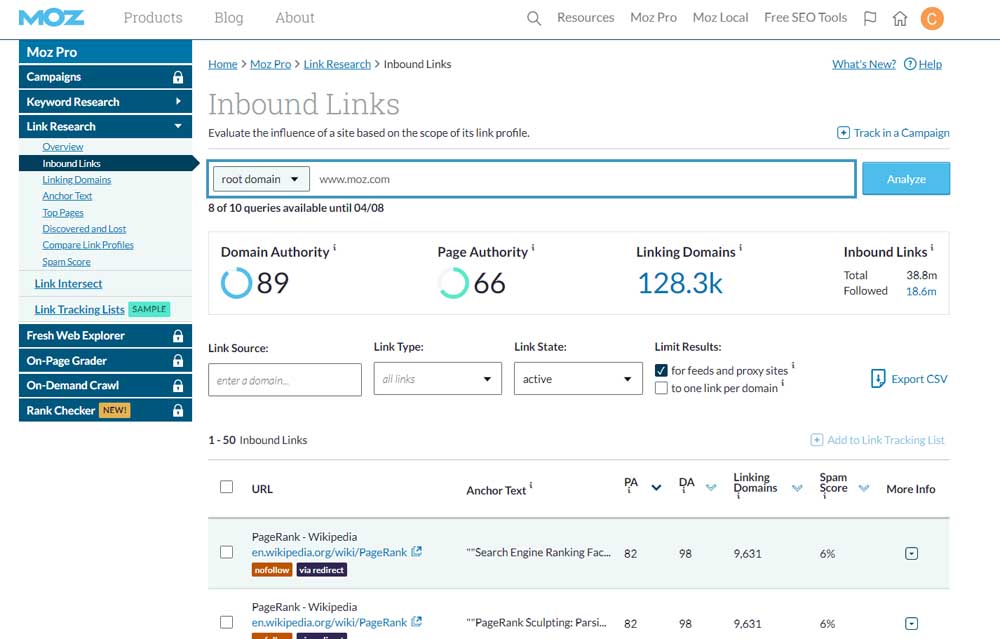Open the Blog nav item

229,18
